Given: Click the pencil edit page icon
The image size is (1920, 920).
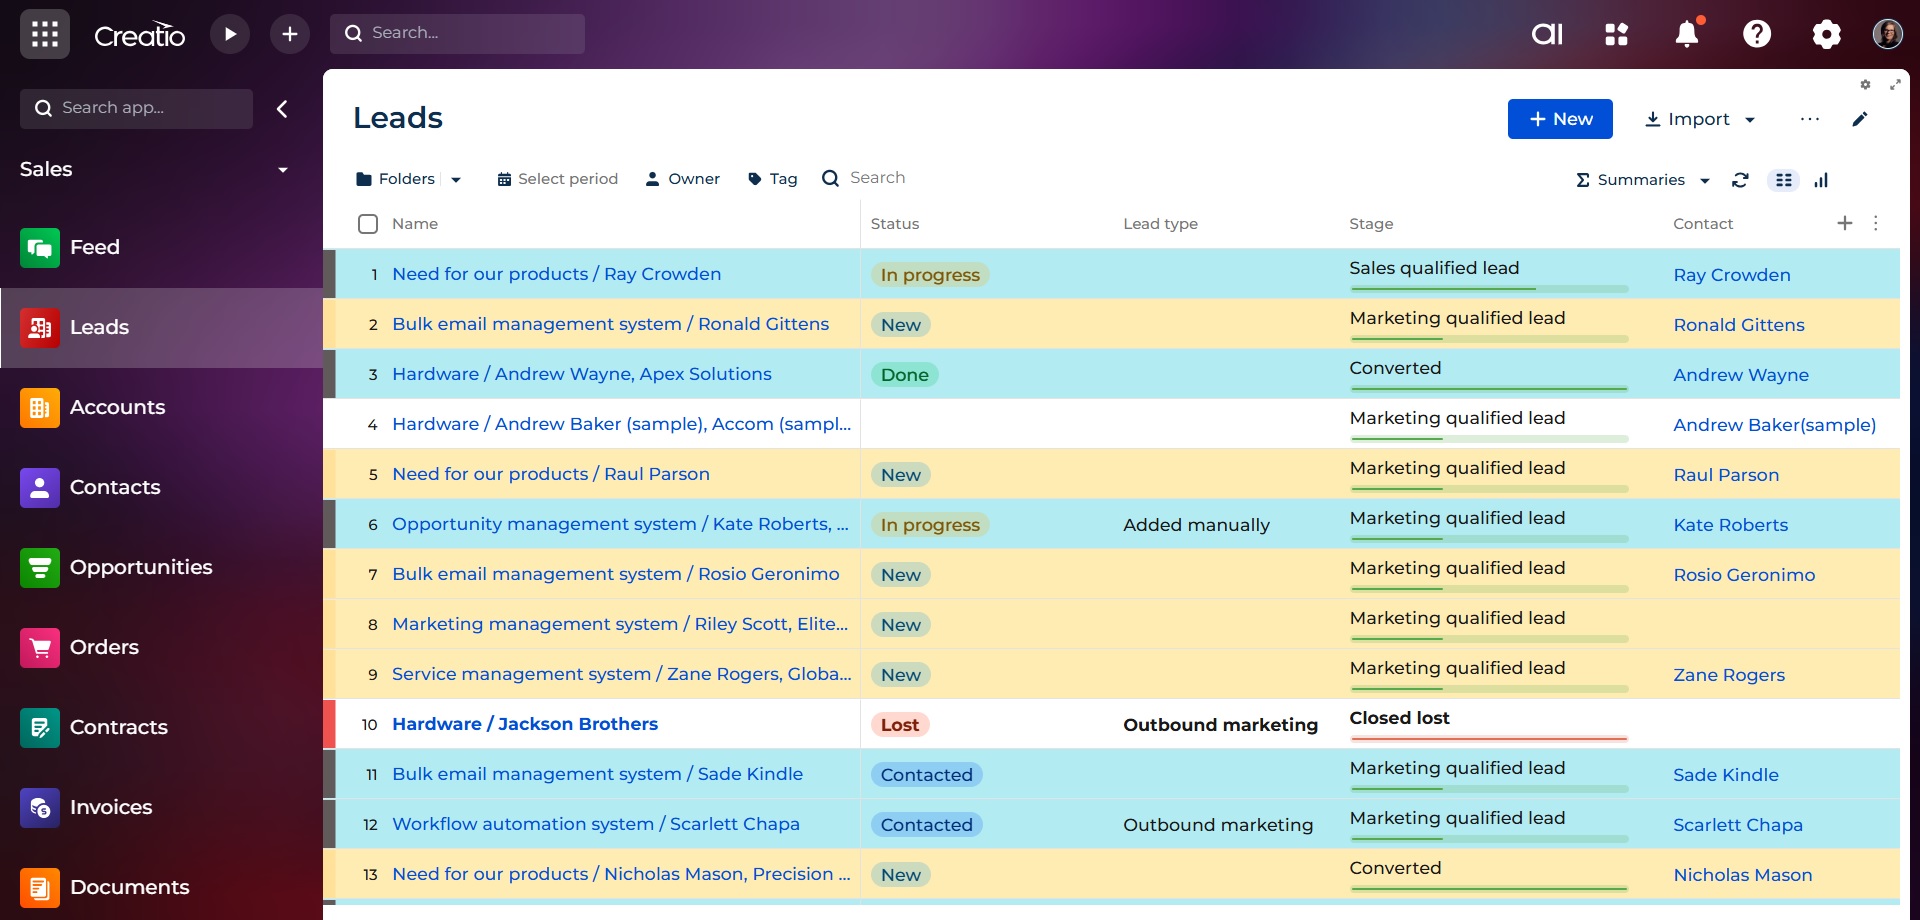Looking at the screenshot, I should (1859, 119).
